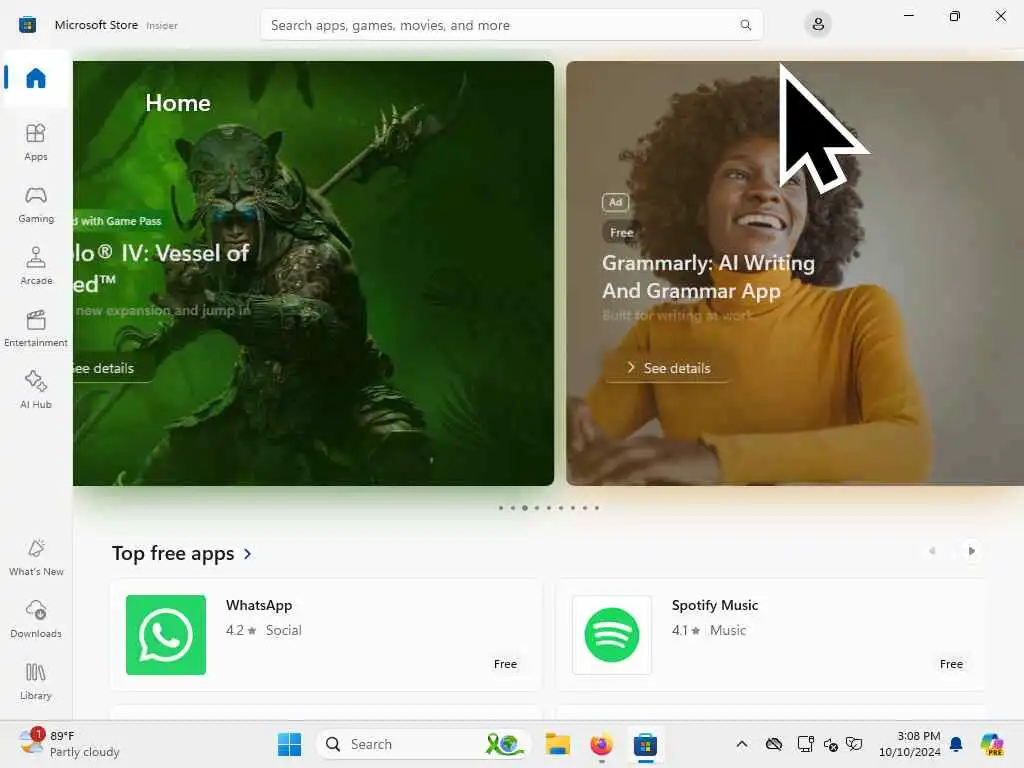This screenshot has height=768, width=1024.
Task: Select the highlighted third carousel dot
Action: coord(524,507)
